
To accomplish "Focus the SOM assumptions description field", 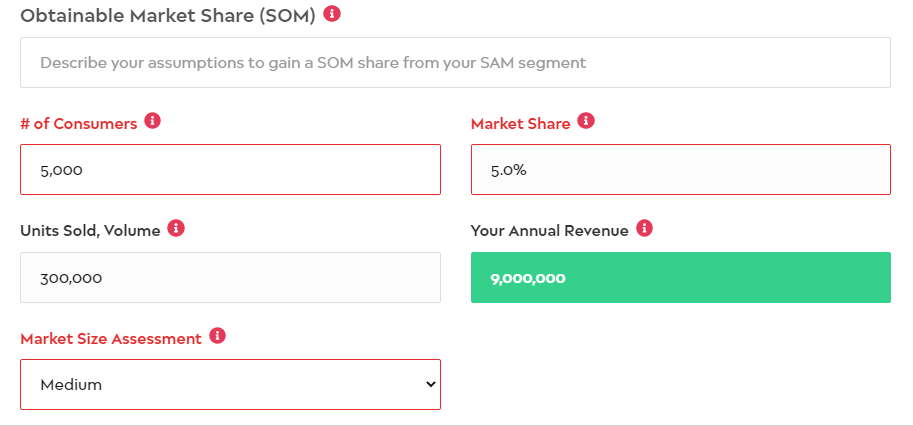I will click(455, 63).
